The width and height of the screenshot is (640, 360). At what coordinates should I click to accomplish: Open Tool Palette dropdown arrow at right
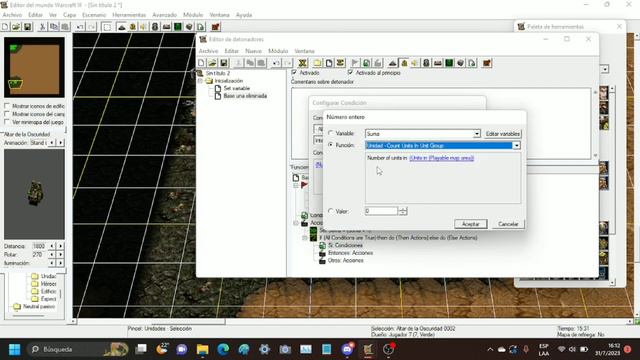coord(604,69)
